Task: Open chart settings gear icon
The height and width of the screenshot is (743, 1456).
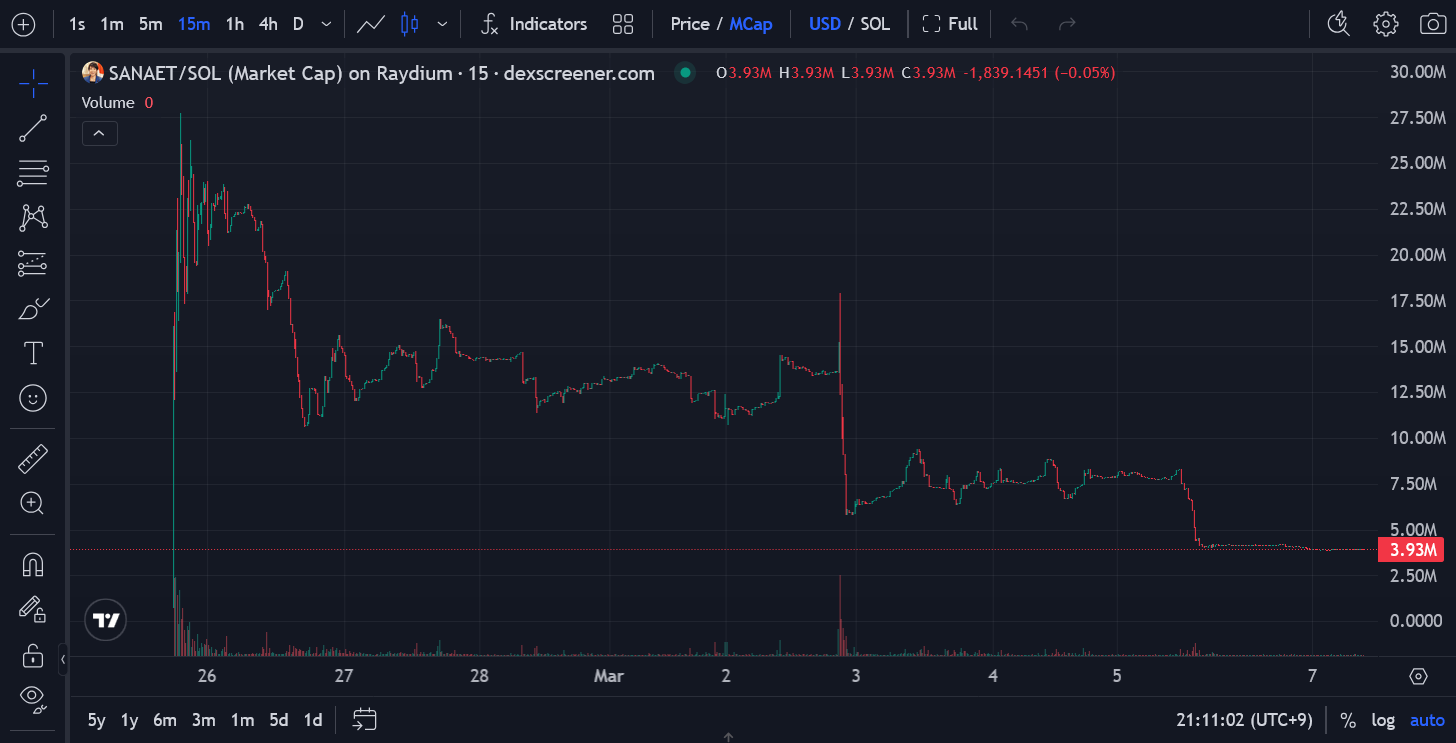Action: [1385, 23]
